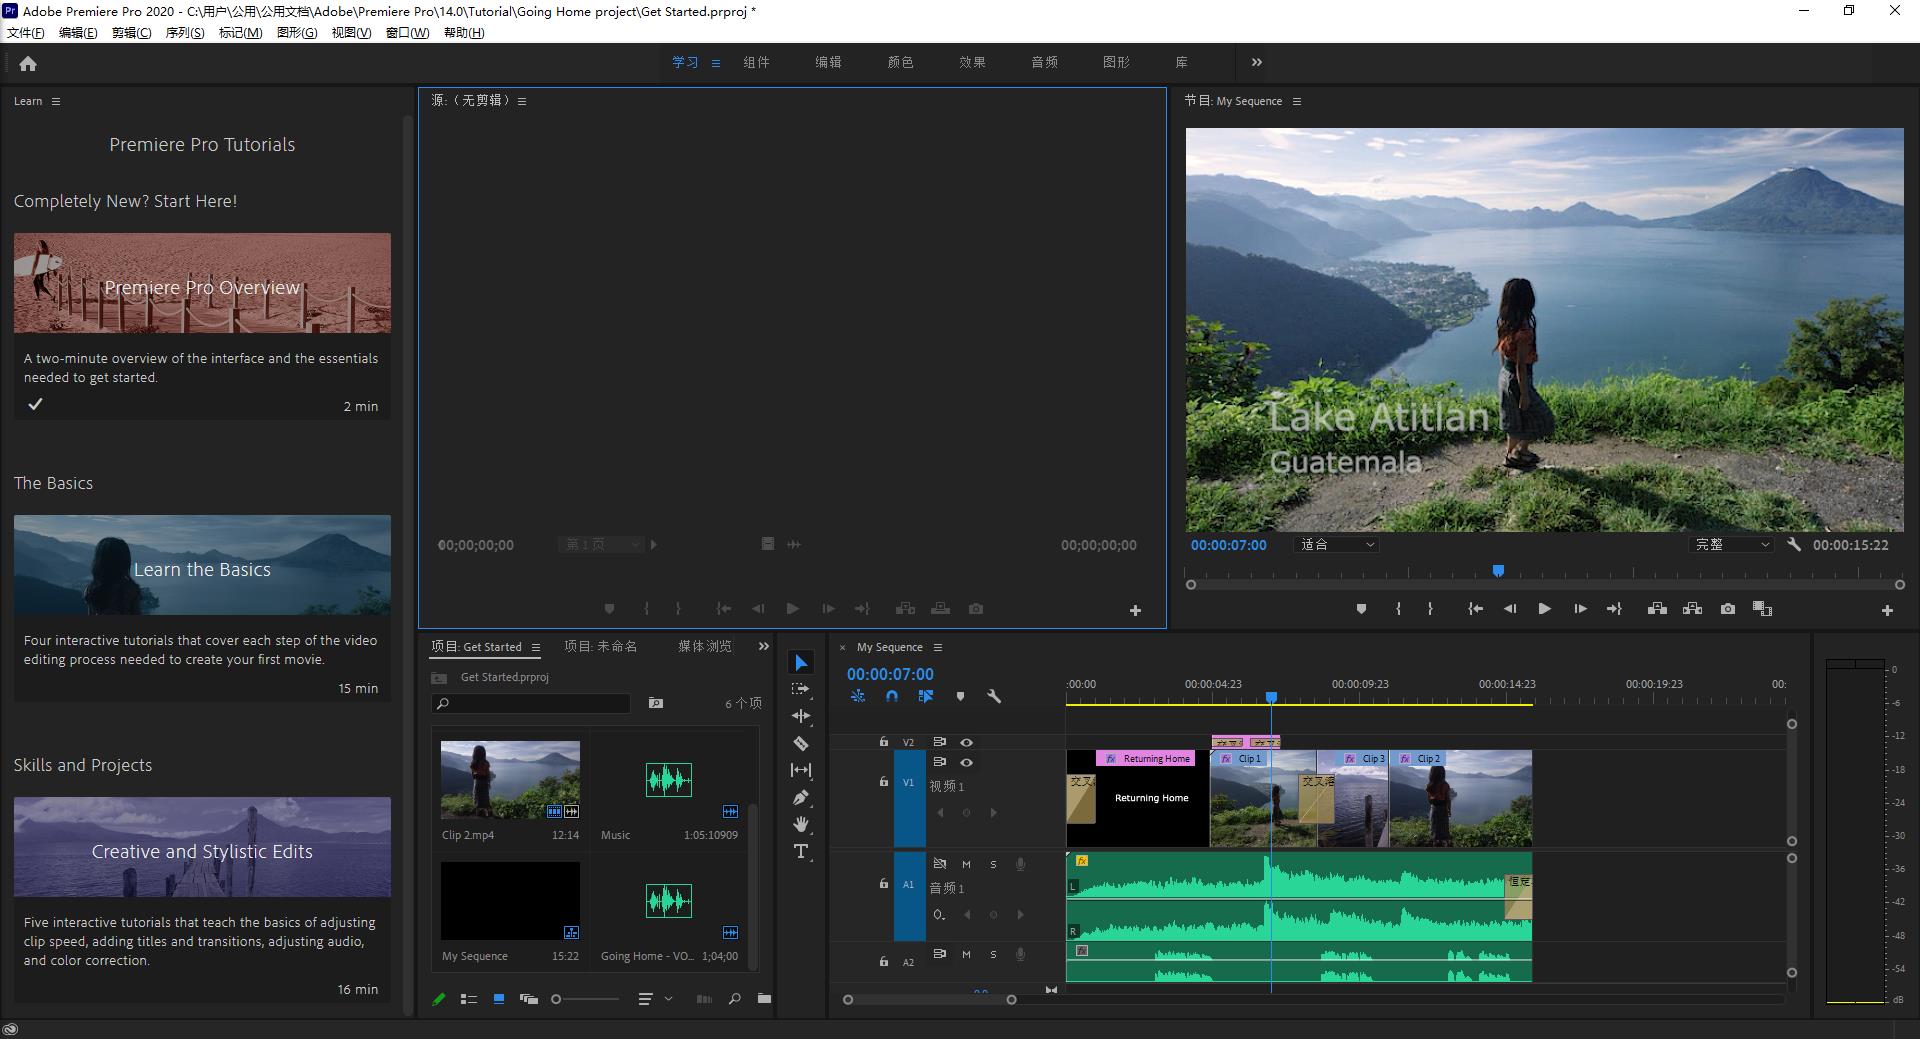This screenshot has height=1039, width=1920.
Task: Solo audio track A2
Action: click(993, 954)
